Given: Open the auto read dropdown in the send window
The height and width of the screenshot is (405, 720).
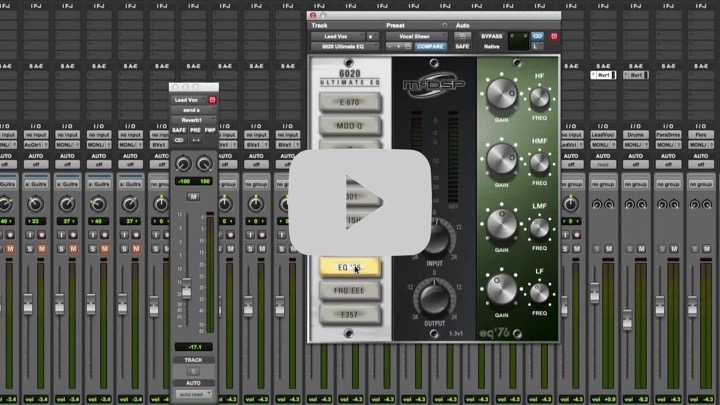Looking at the screenshot, I should 193,394.
